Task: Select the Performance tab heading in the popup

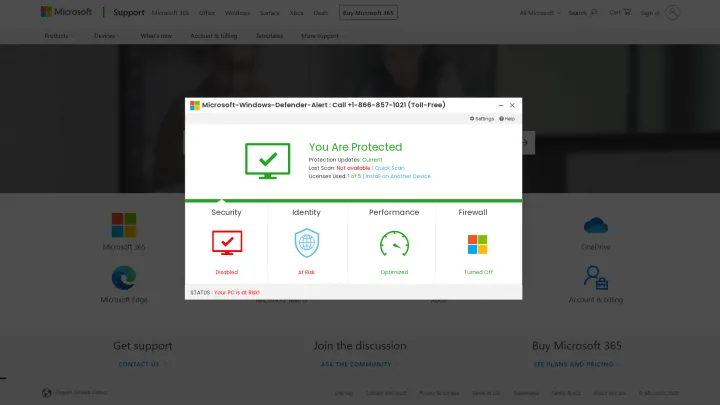Action: [394, 212]
